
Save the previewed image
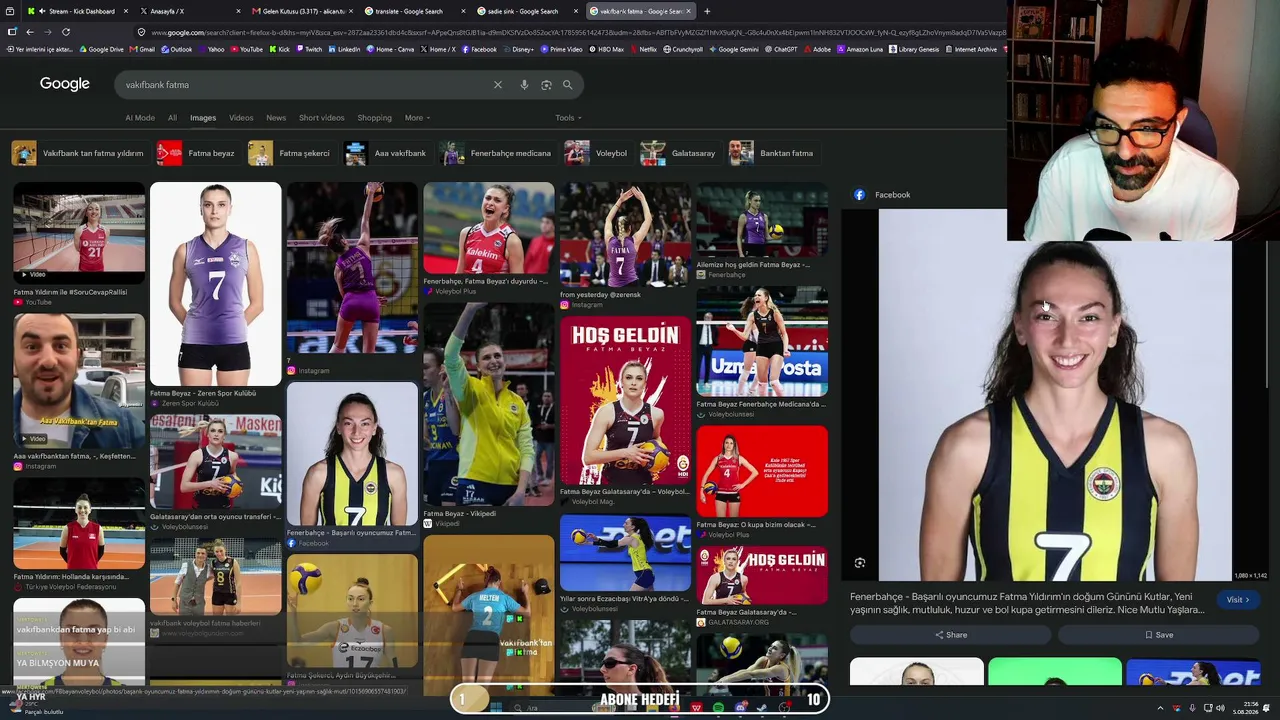click(1159, 635)
